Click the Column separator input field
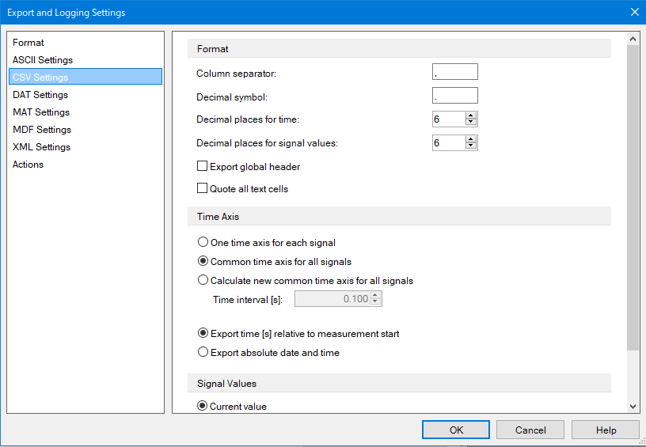 (x=455, y=72)
